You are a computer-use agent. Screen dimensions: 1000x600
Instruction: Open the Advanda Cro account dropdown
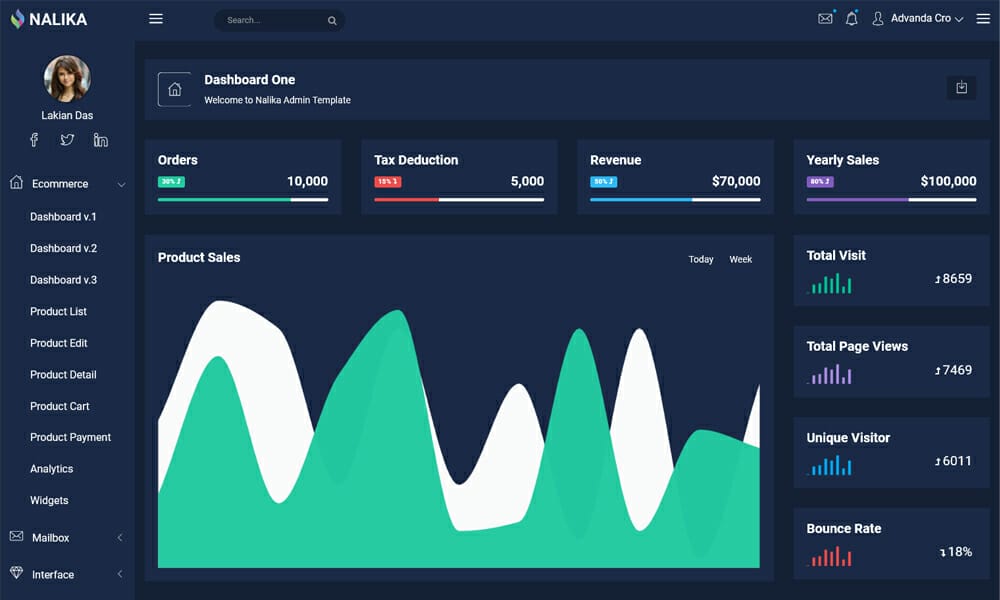pyautogui.click(x=921, y=18)
